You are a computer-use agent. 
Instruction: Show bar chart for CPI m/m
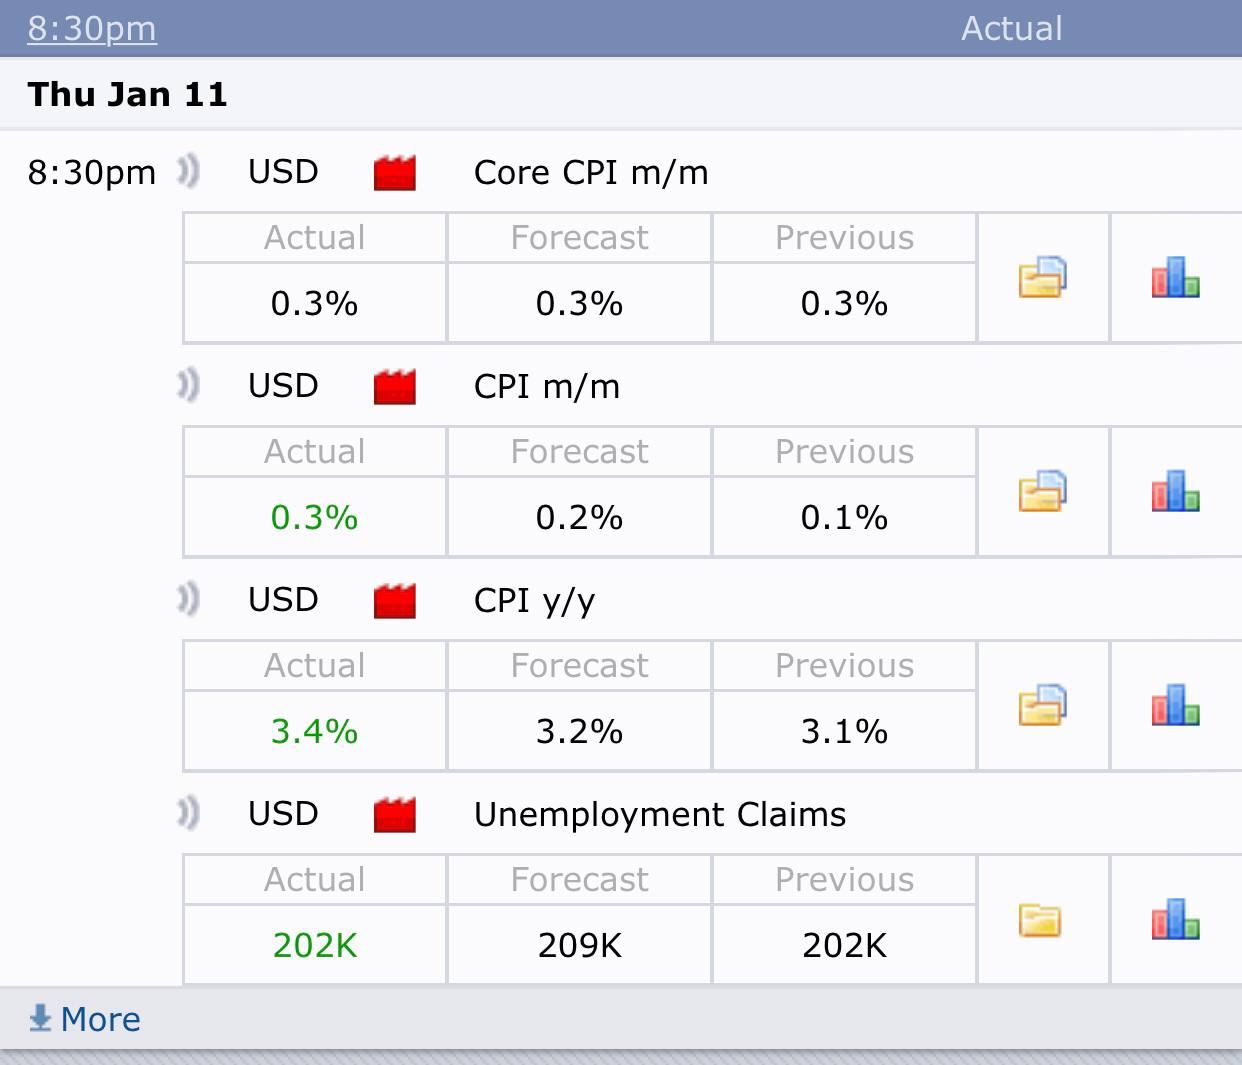pyautogui.click(x=1175, y=491)
